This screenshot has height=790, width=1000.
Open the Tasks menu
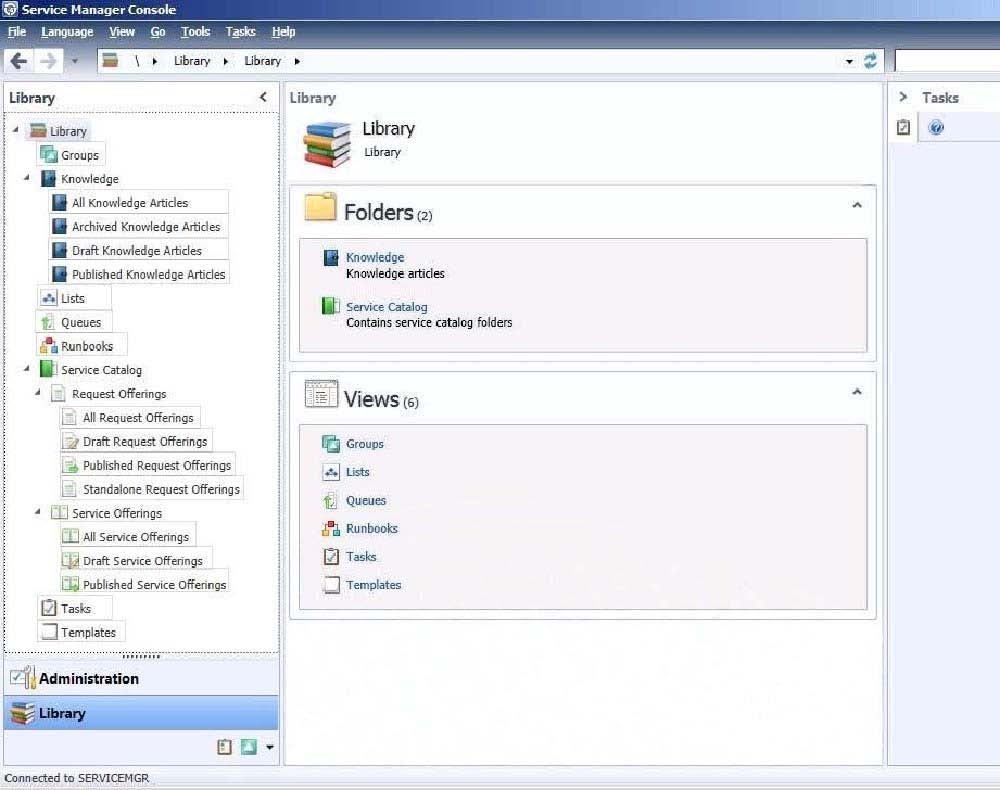[x=240, y=31]
